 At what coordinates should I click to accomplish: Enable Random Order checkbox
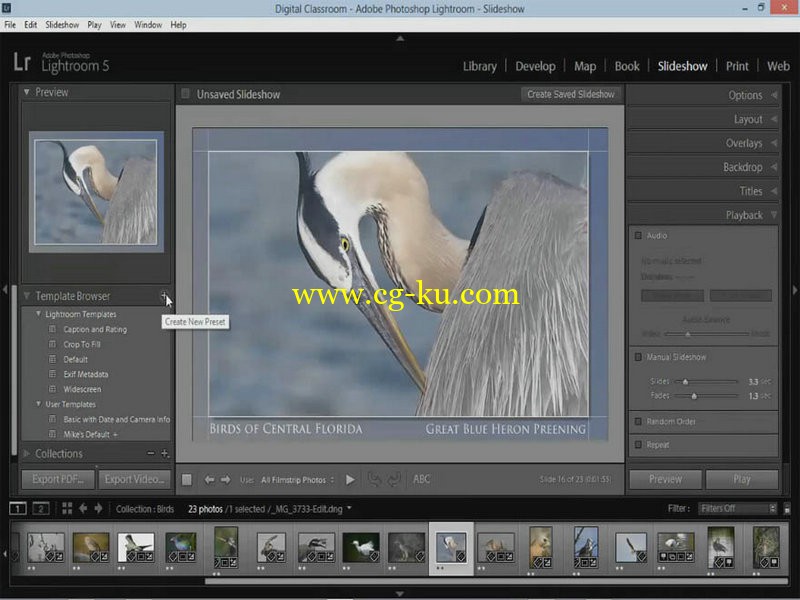(x=638, y=421)
